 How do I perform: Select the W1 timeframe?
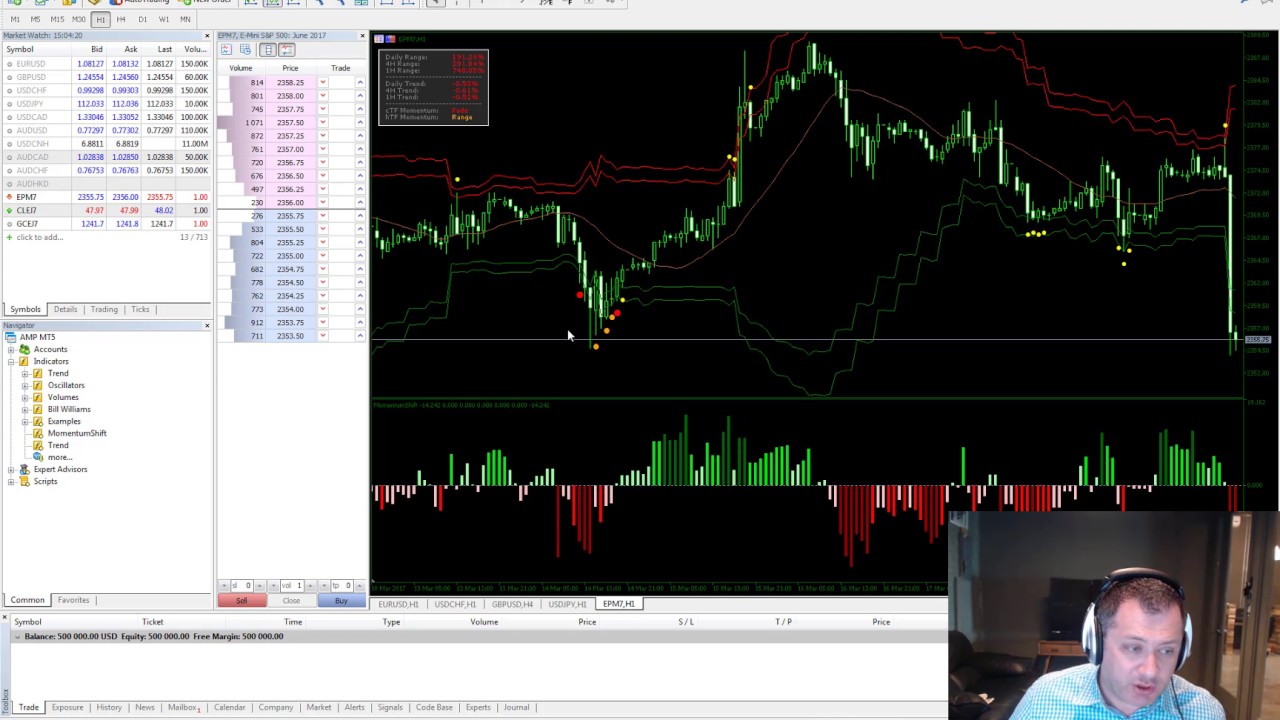(x=164, y=19)
